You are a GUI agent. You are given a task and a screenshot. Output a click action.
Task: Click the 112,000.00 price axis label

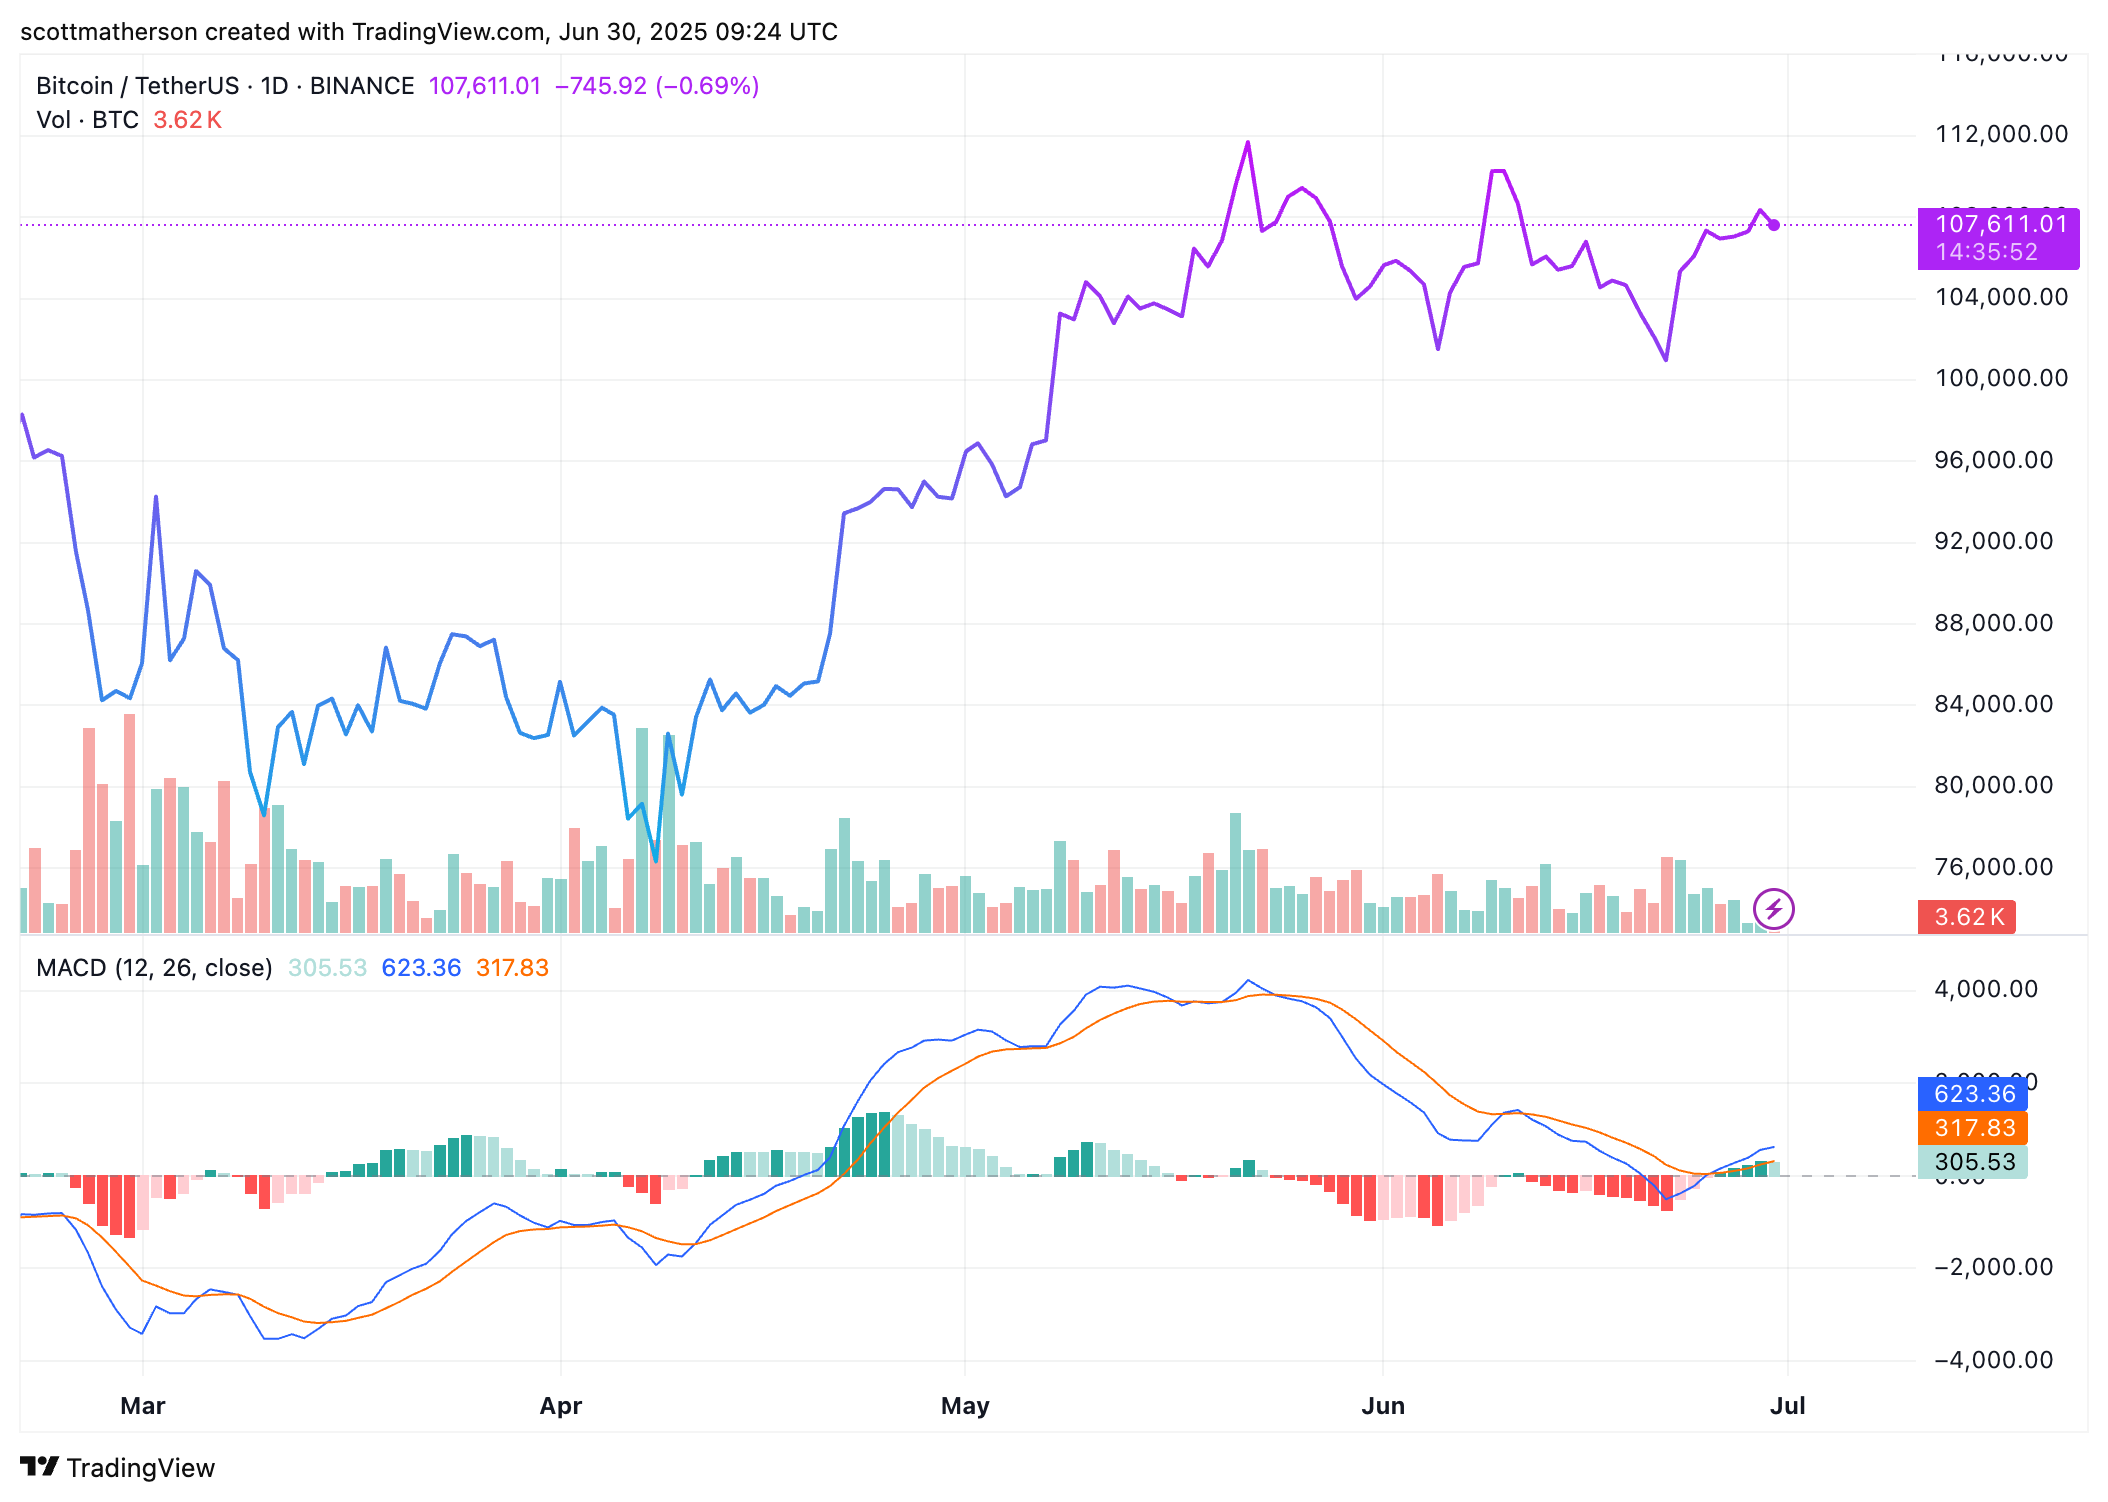click(2001, 134)
